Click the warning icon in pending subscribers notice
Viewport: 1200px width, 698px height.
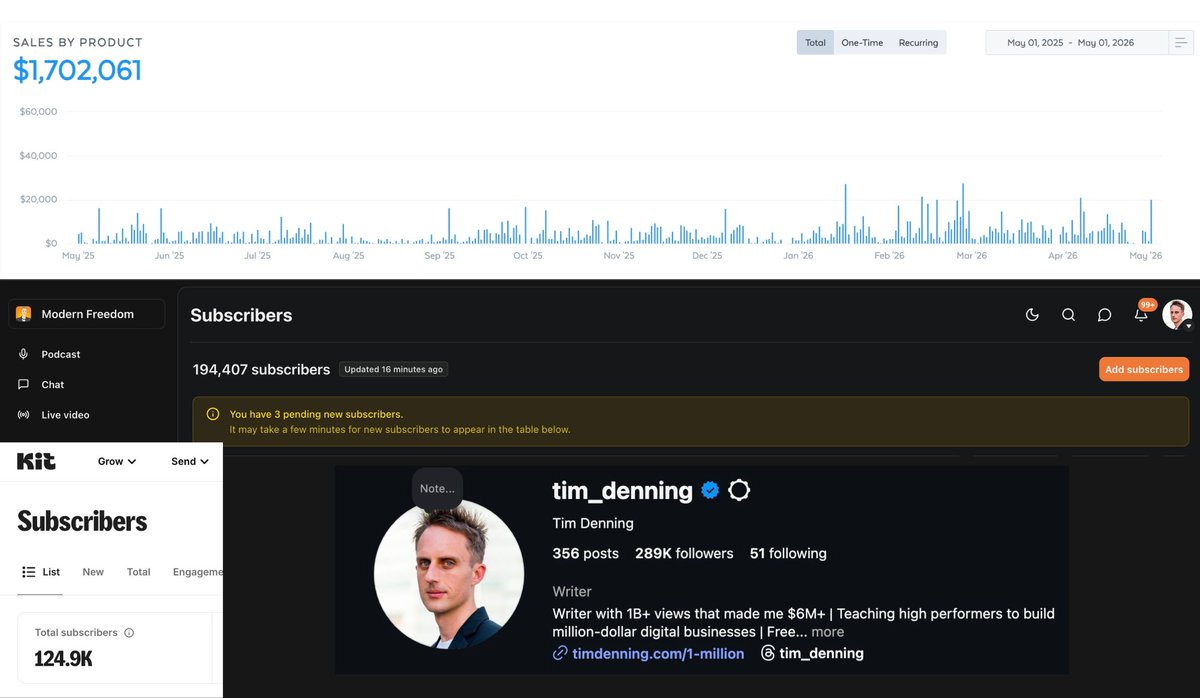point(212,414)
